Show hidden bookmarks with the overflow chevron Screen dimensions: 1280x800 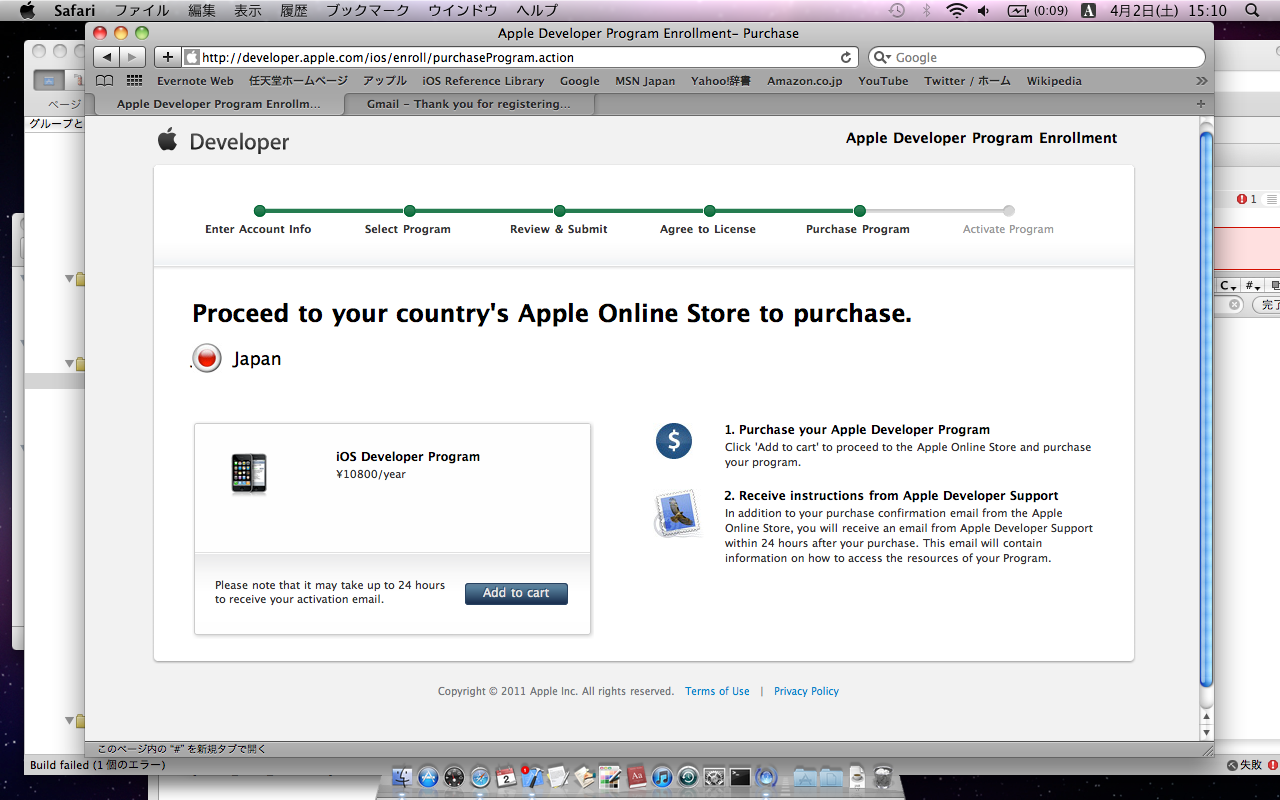(x=1201, y=81)
